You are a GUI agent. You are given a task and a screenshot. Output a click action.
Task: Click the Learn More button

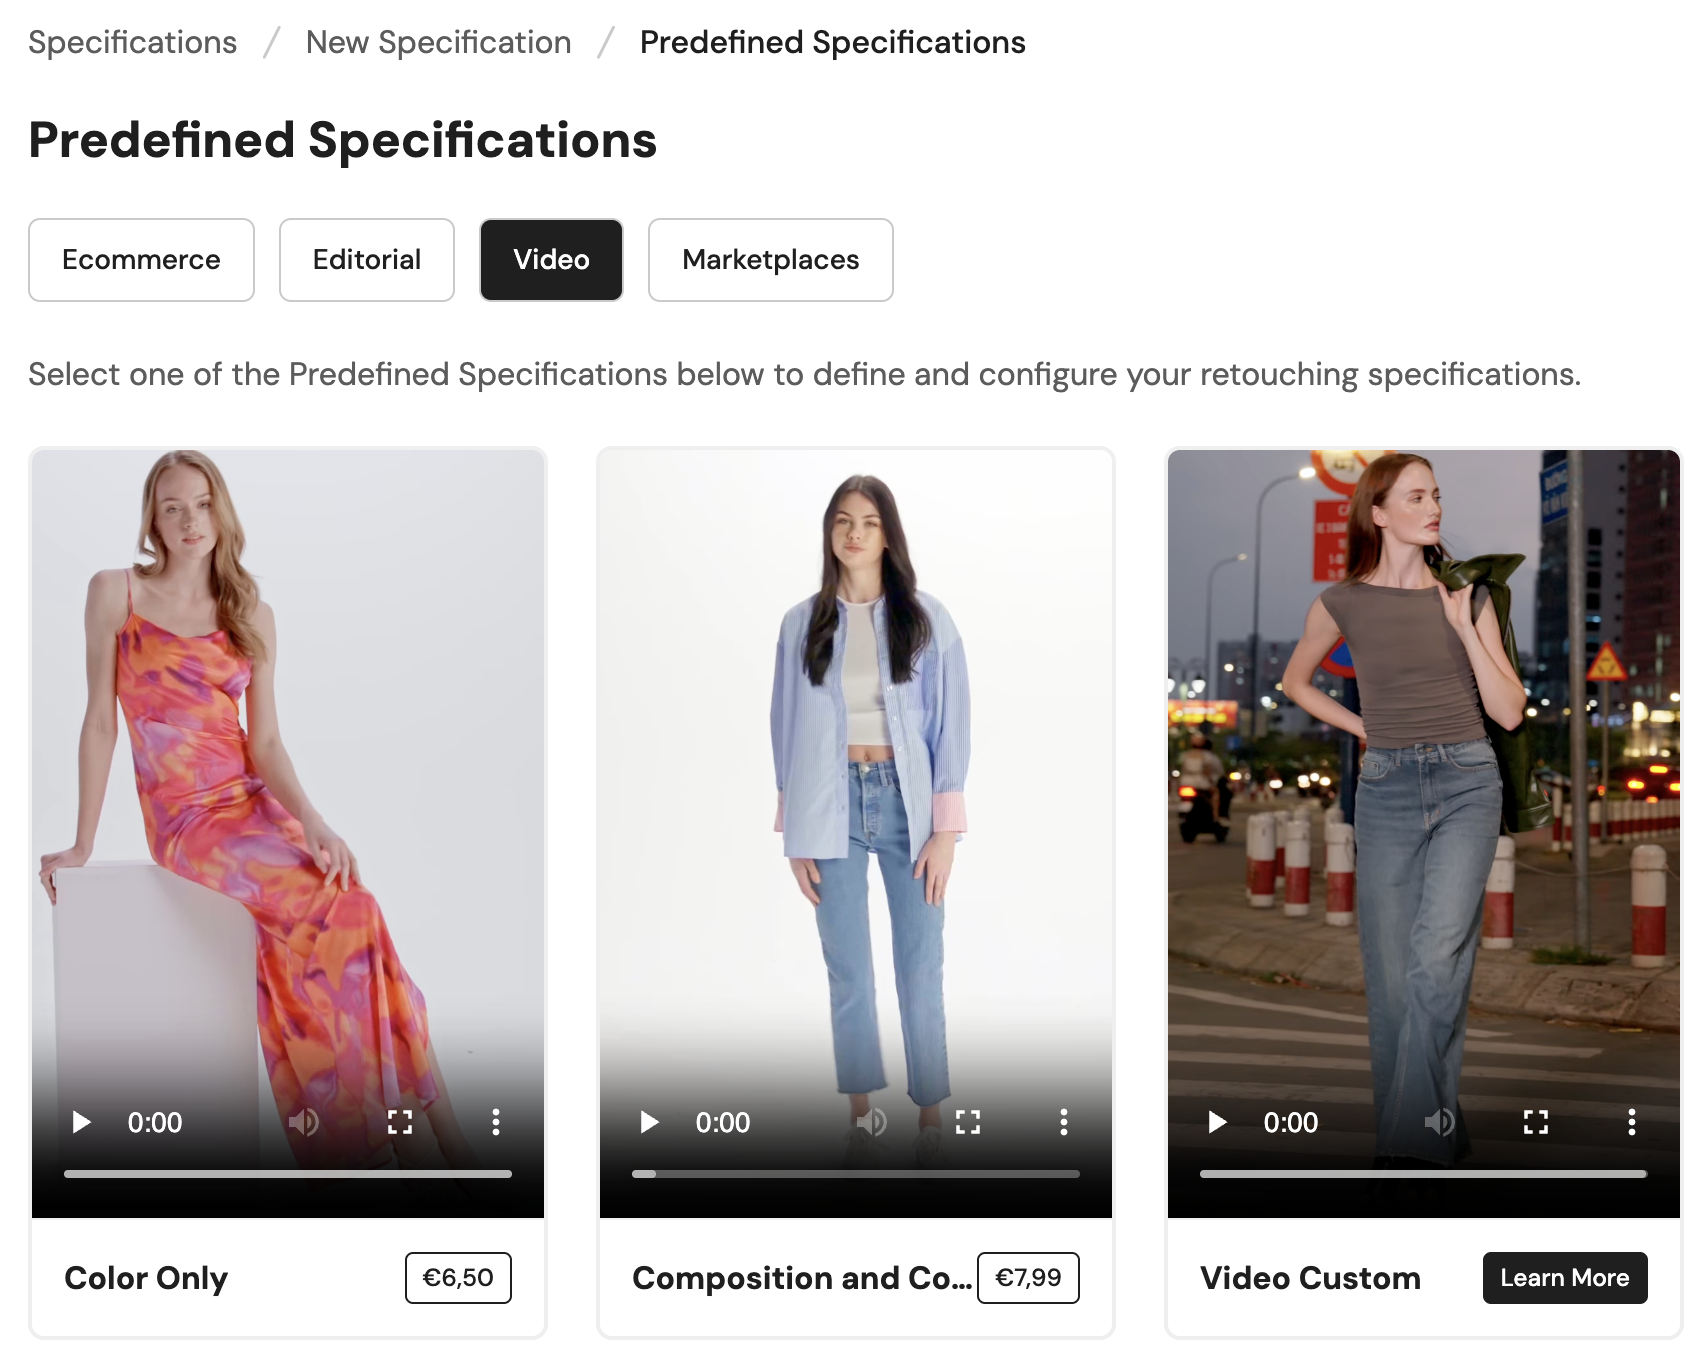click(1565, 1278)
